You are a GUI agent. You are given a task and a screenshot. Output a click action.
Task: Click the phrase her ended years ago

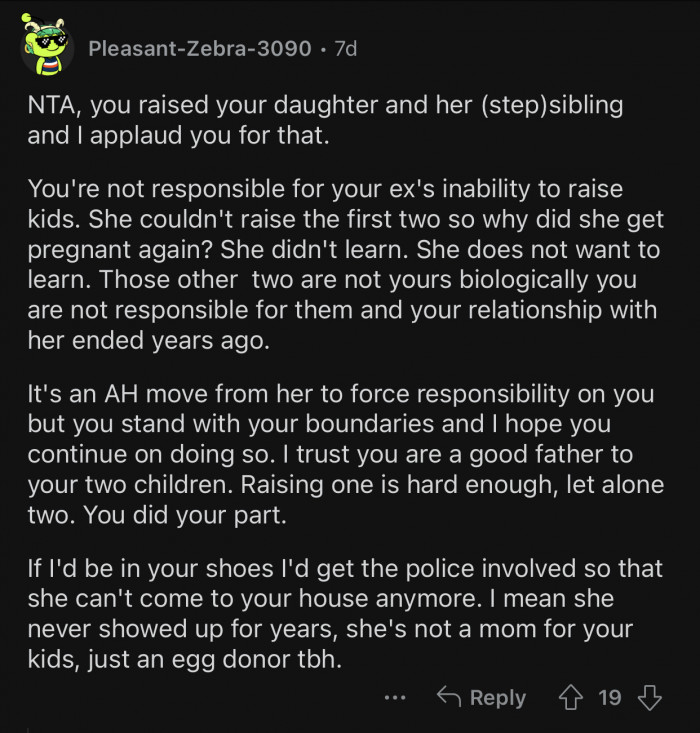click(x=149, y=340)
